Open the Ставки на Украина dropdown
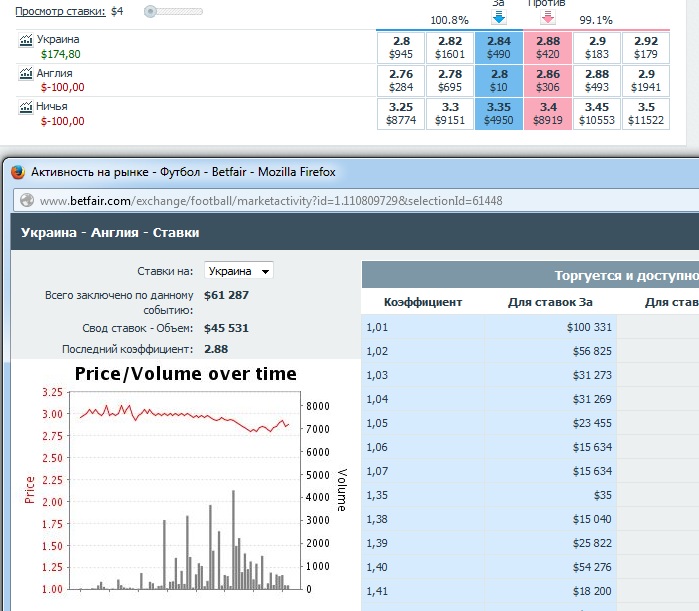The image size is (699, 611). point(238,271)
